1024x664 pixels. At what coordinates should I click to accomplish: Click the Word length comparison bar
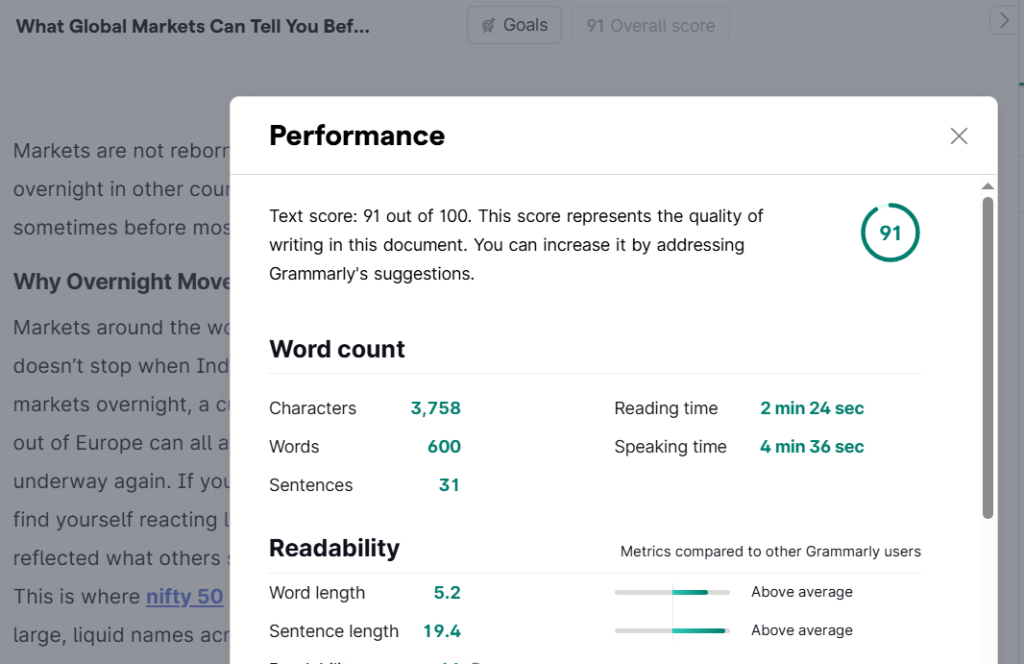point(672,592)
